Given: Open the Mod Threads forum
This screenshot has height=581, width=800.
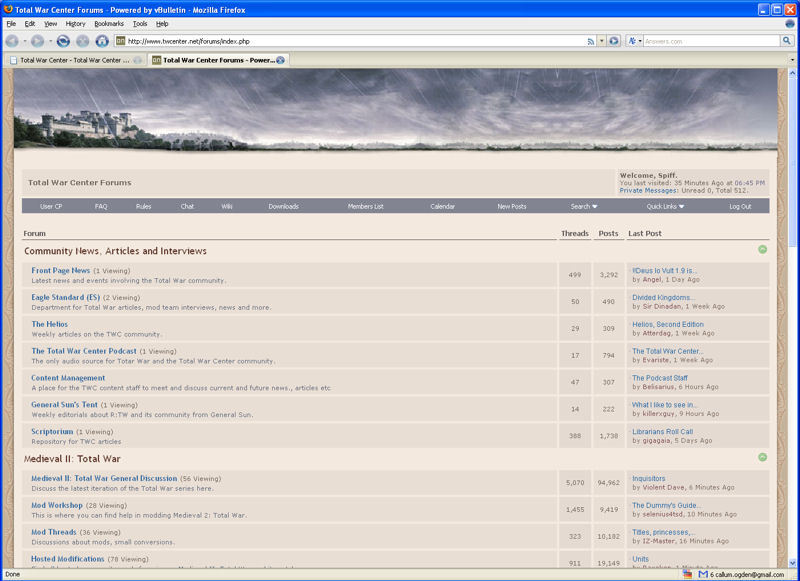Looking at the screenshot, I should tap(54, 532).
